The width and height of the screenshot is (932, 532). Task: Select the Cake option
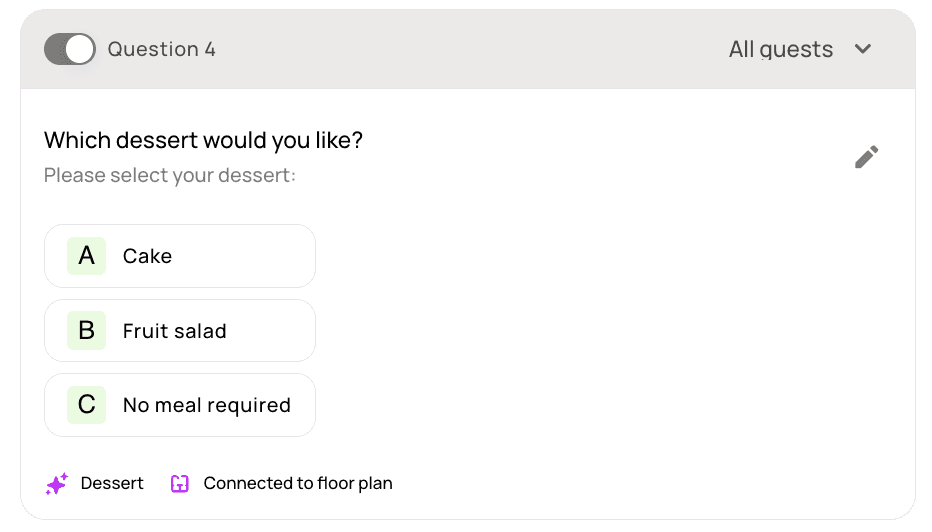click(180, 256)
